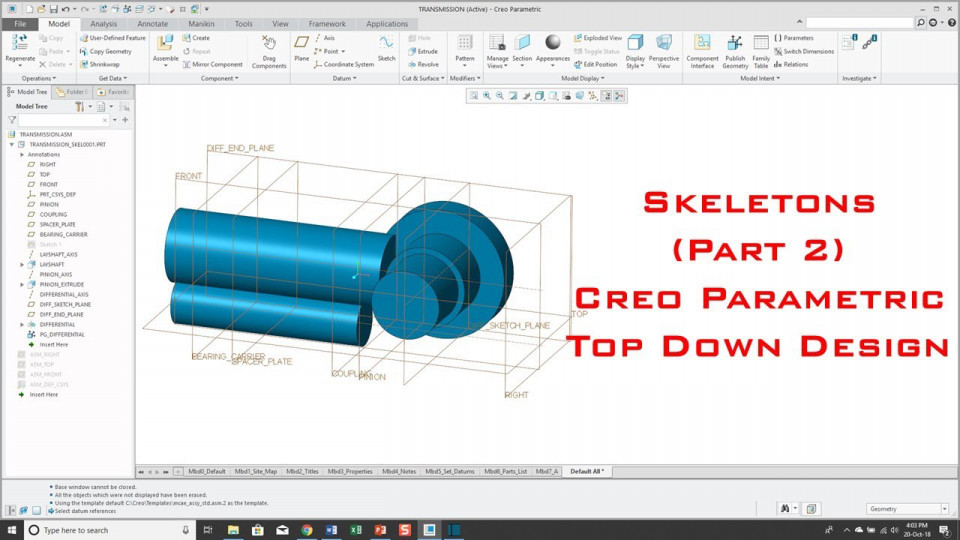The image size is (960, 540).
Task: Collapse TRANSMISSION_SKEL0001.PRT node
Action: 12,144
